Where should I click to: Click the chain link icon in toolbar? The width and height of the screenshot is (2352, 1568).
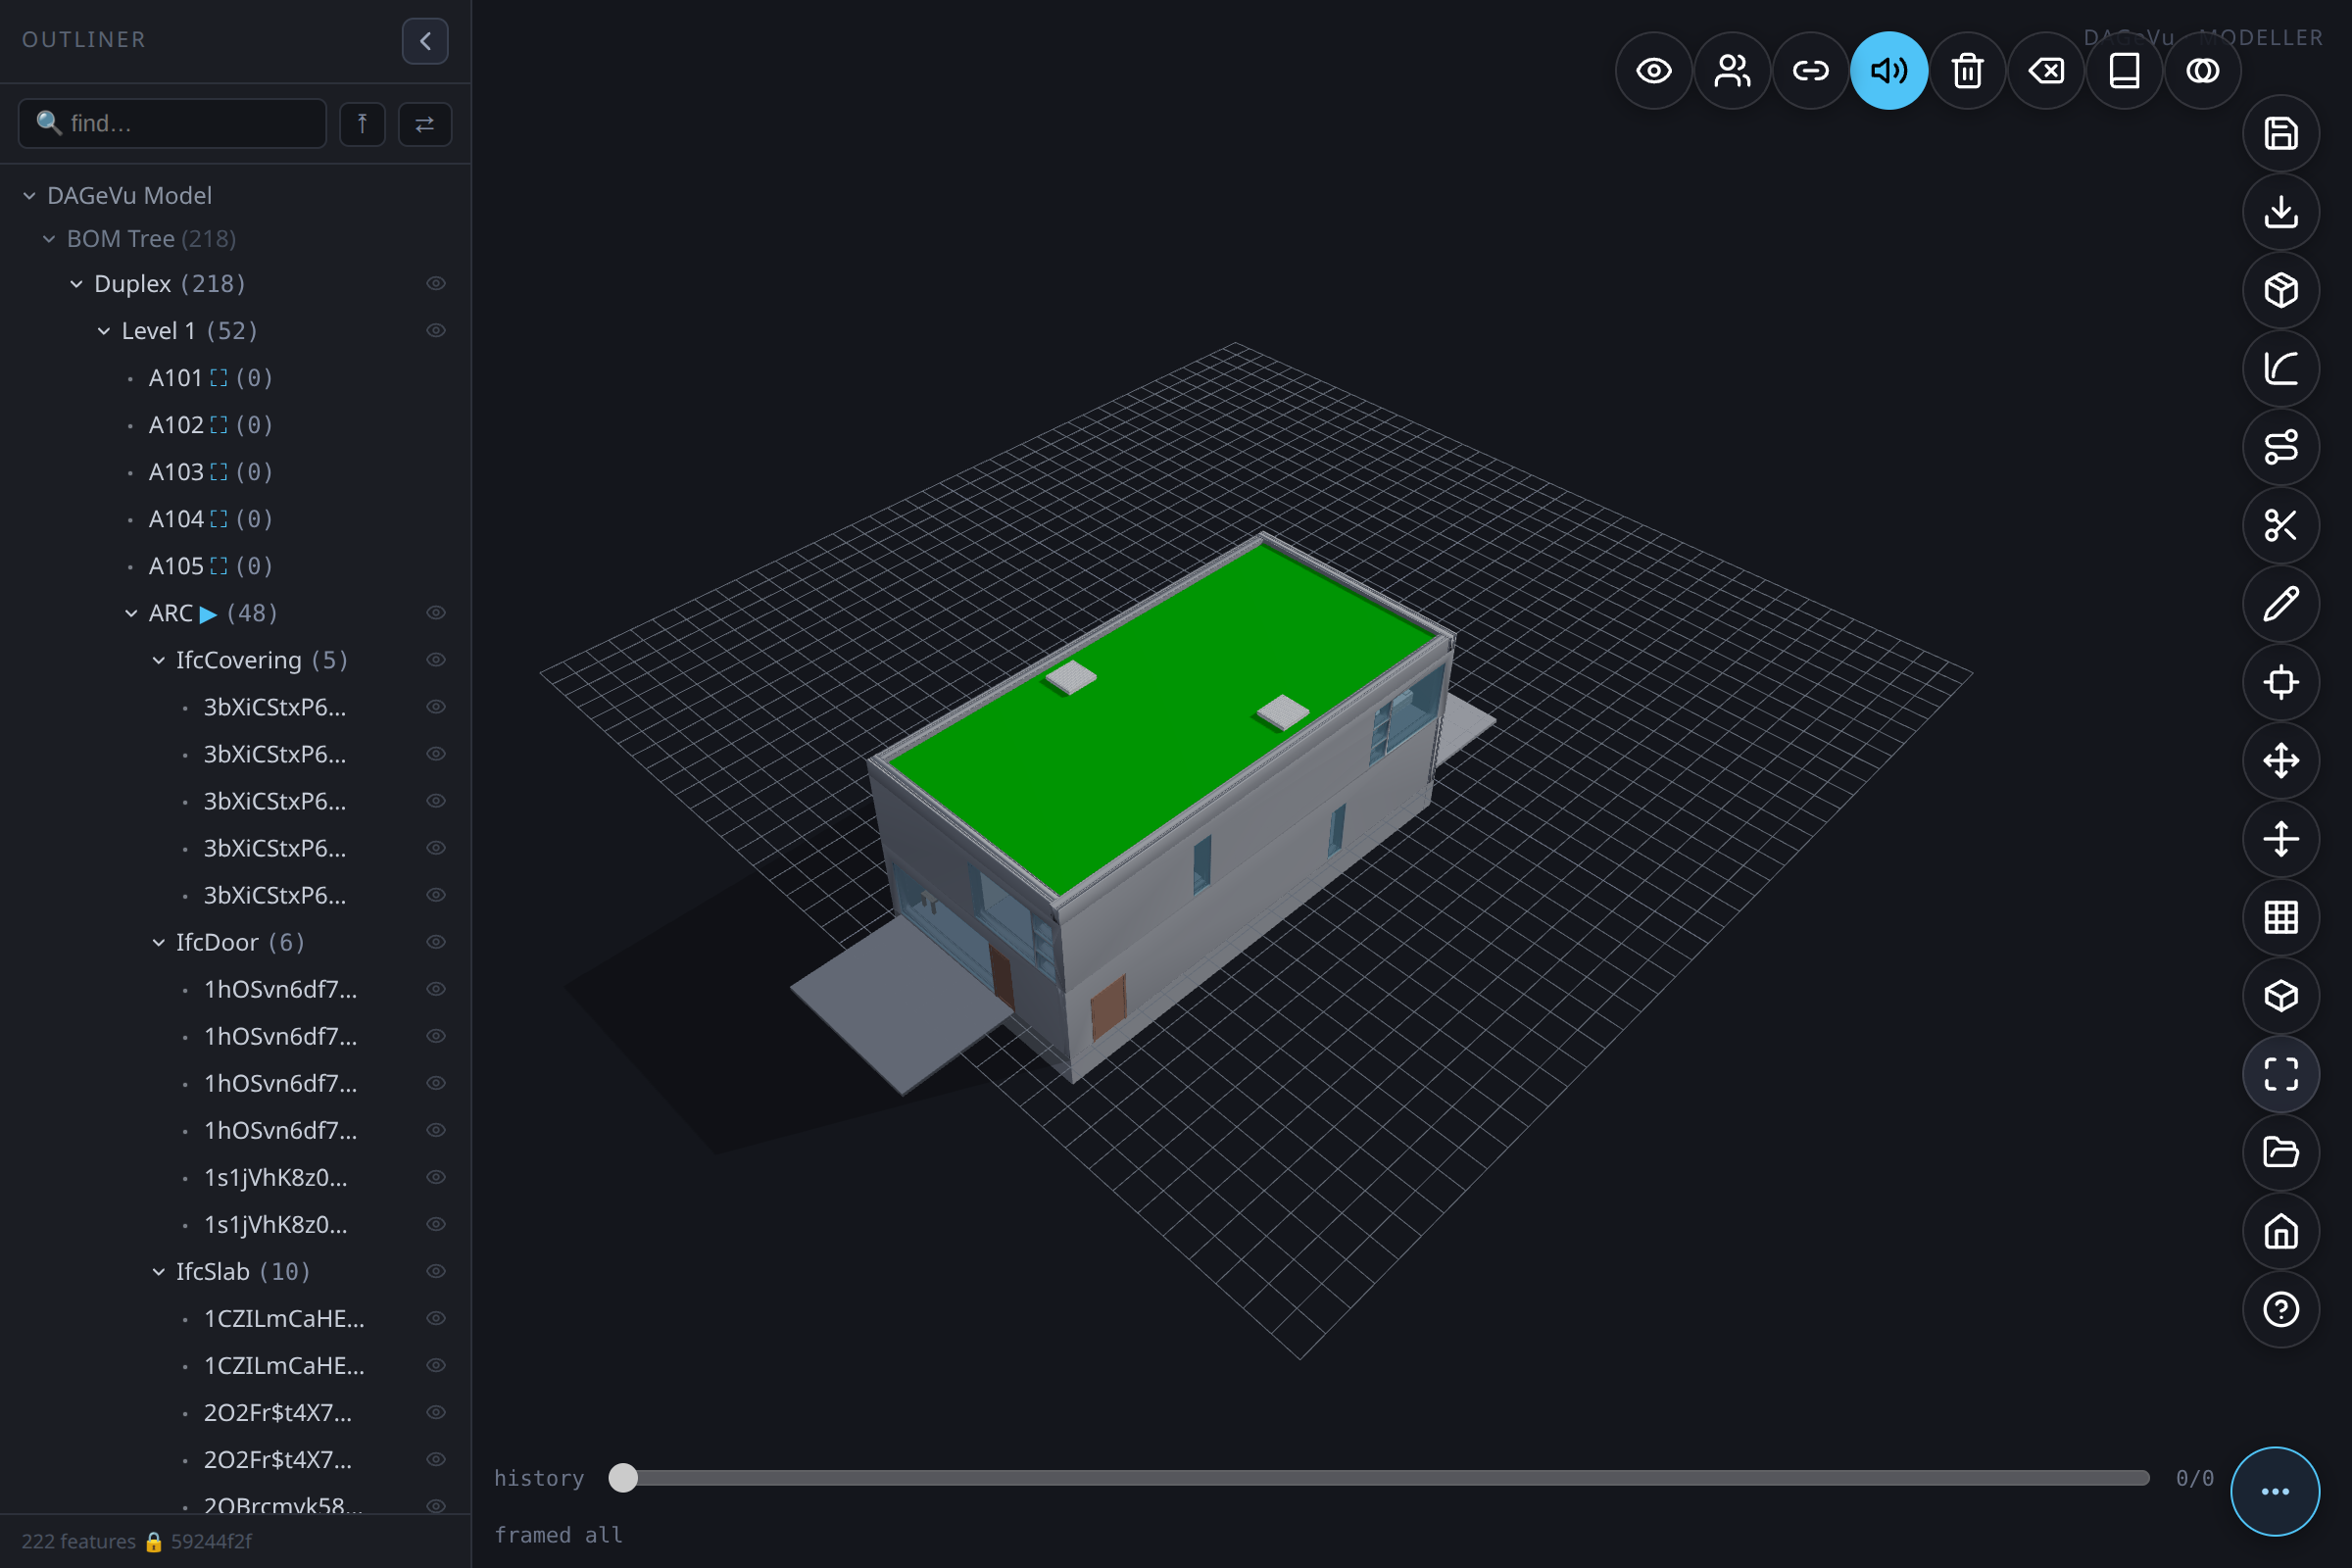[1811, 71]
